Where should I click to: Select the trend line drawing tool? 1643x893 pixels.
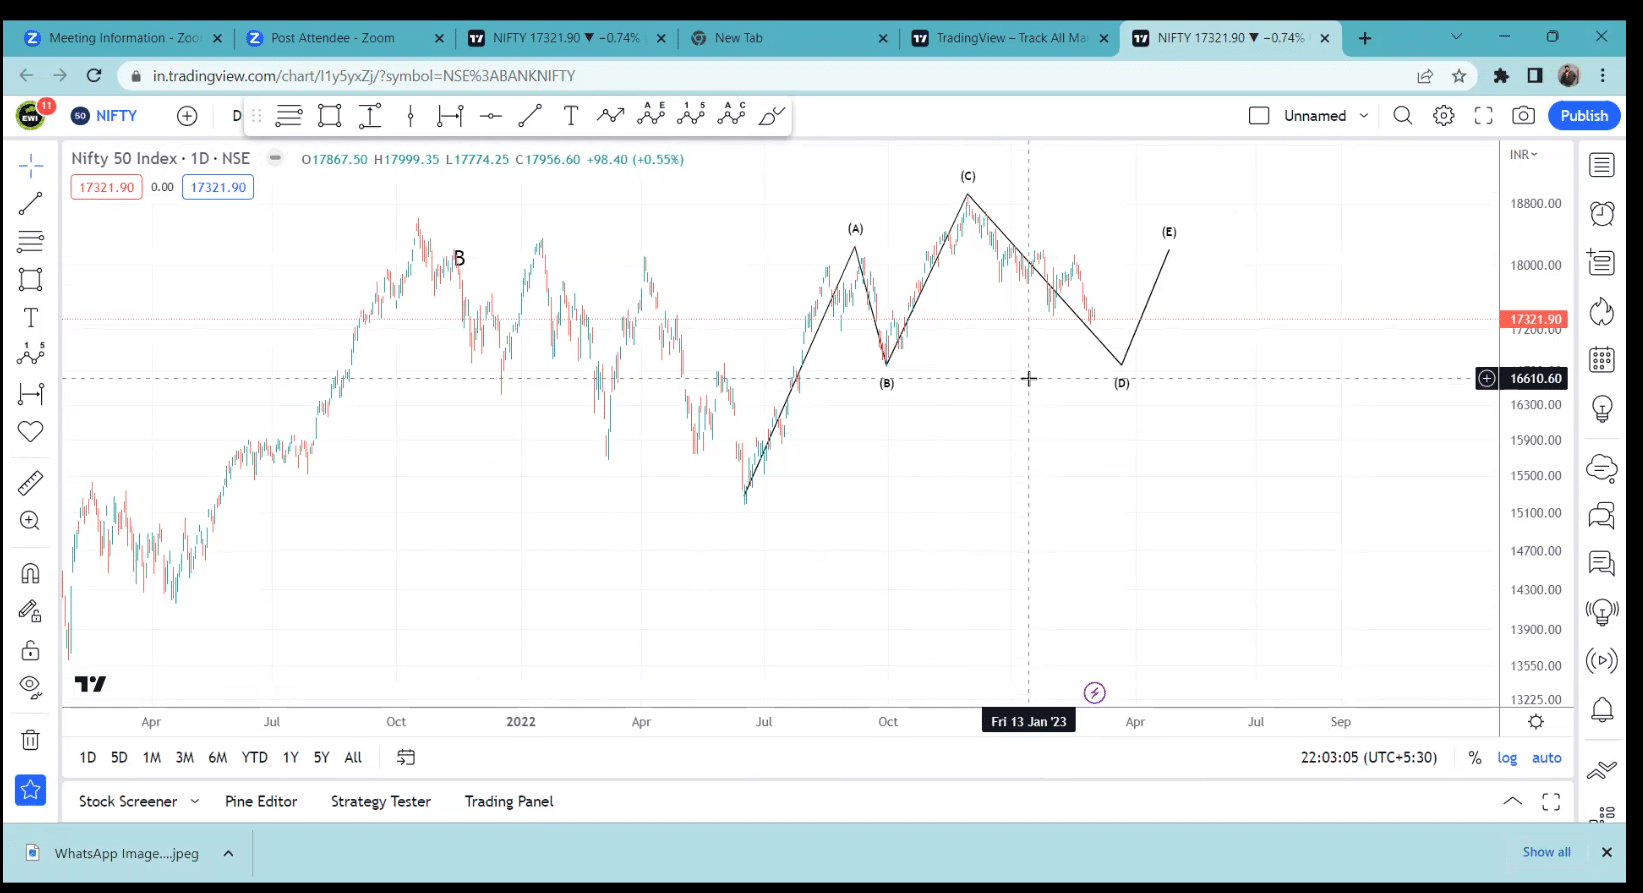click(x=30, y=204)
